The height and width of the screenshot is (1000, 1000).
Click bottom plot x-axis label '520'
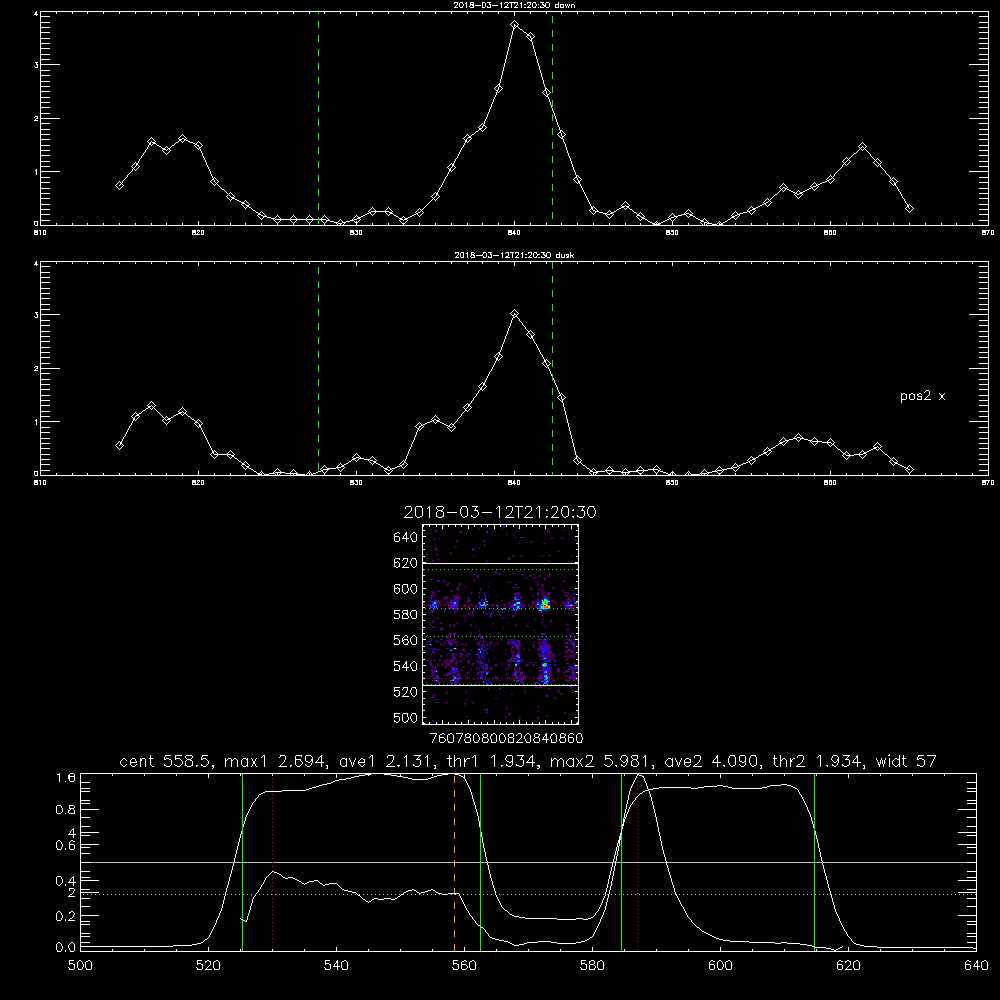208,966
